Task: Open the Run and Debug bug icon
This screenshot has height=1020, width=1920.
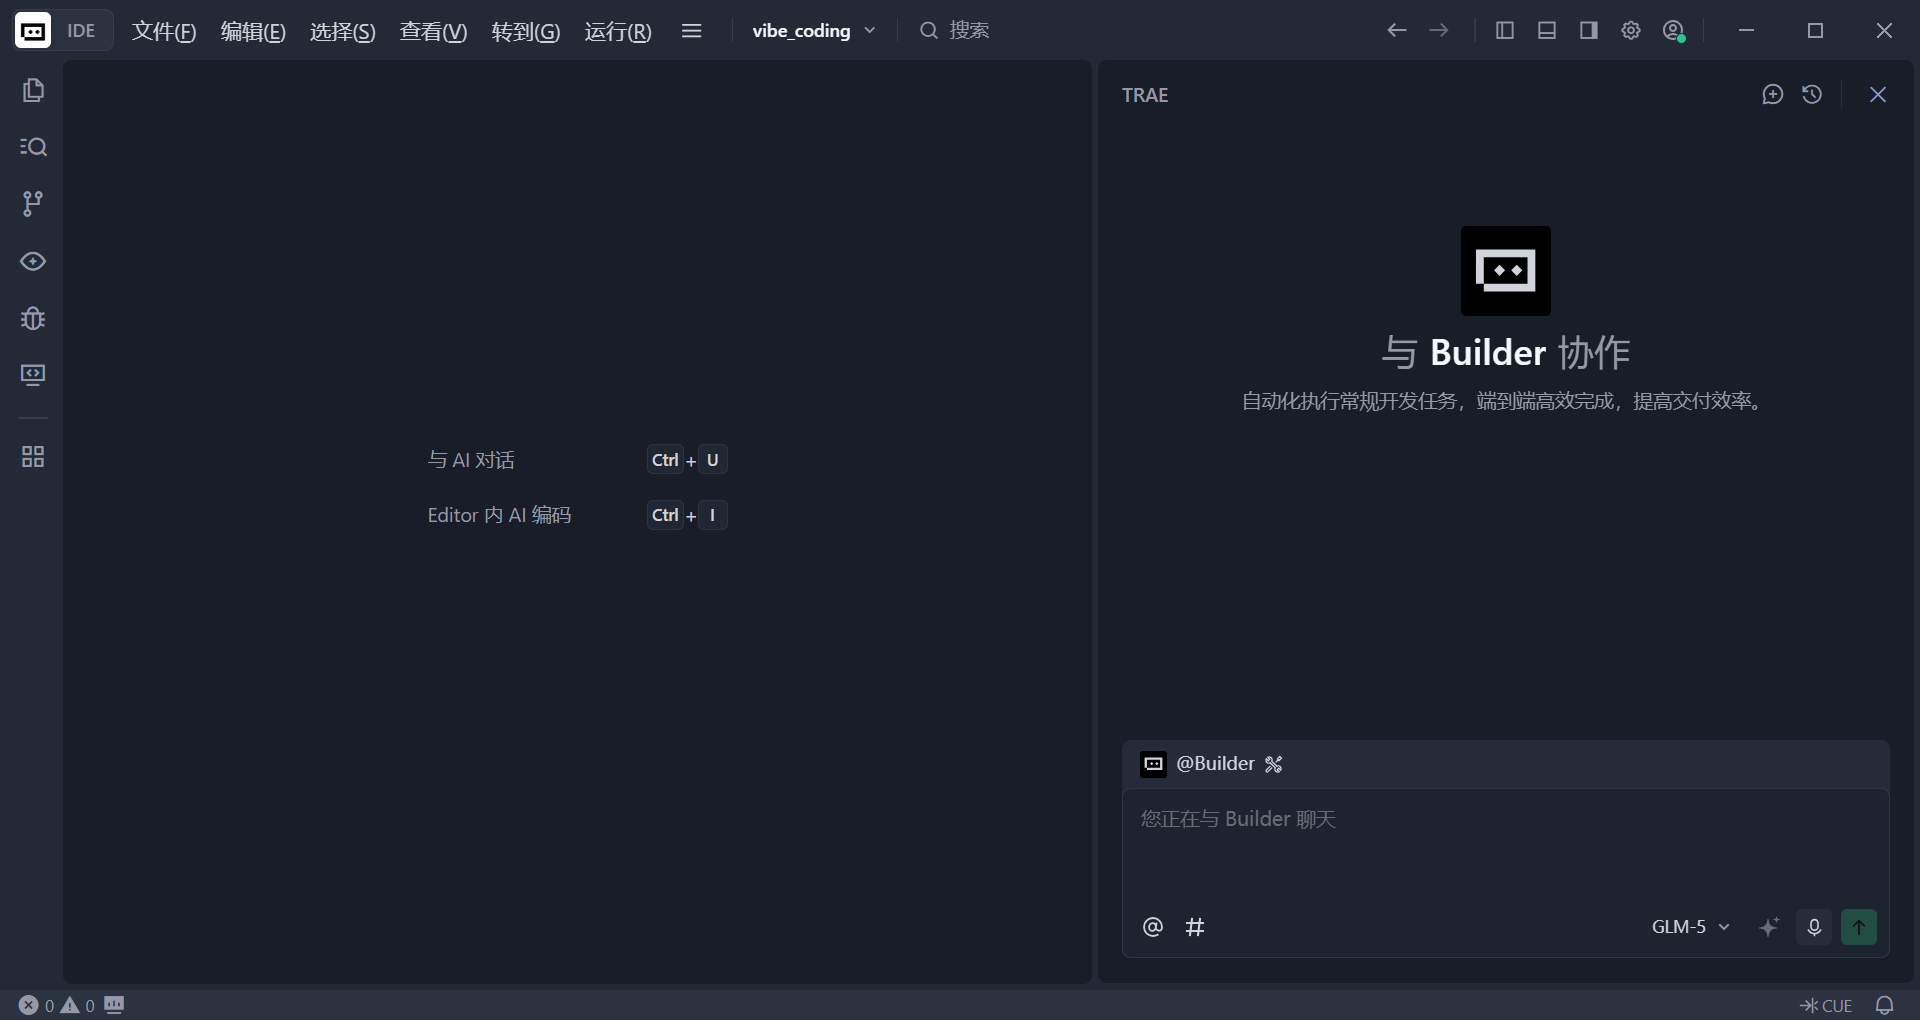Action: tap(33, 318)
